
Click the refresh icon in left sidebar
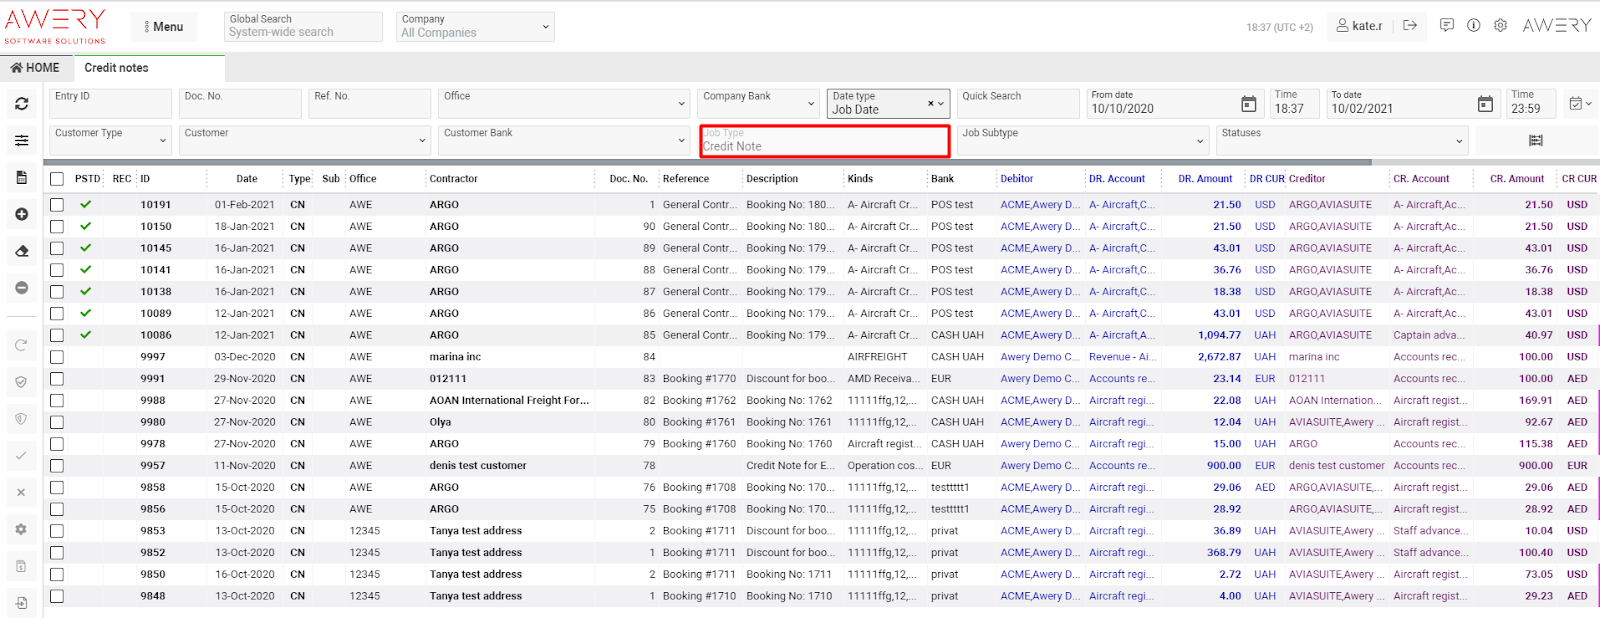pyautogui.click(x=21, y=104)
